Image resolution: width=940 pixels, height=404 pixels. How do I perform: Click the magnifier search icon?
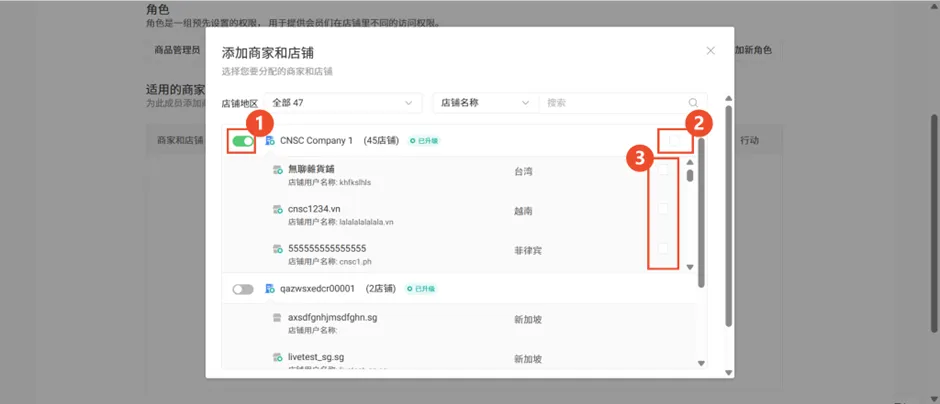pos(693,102)
